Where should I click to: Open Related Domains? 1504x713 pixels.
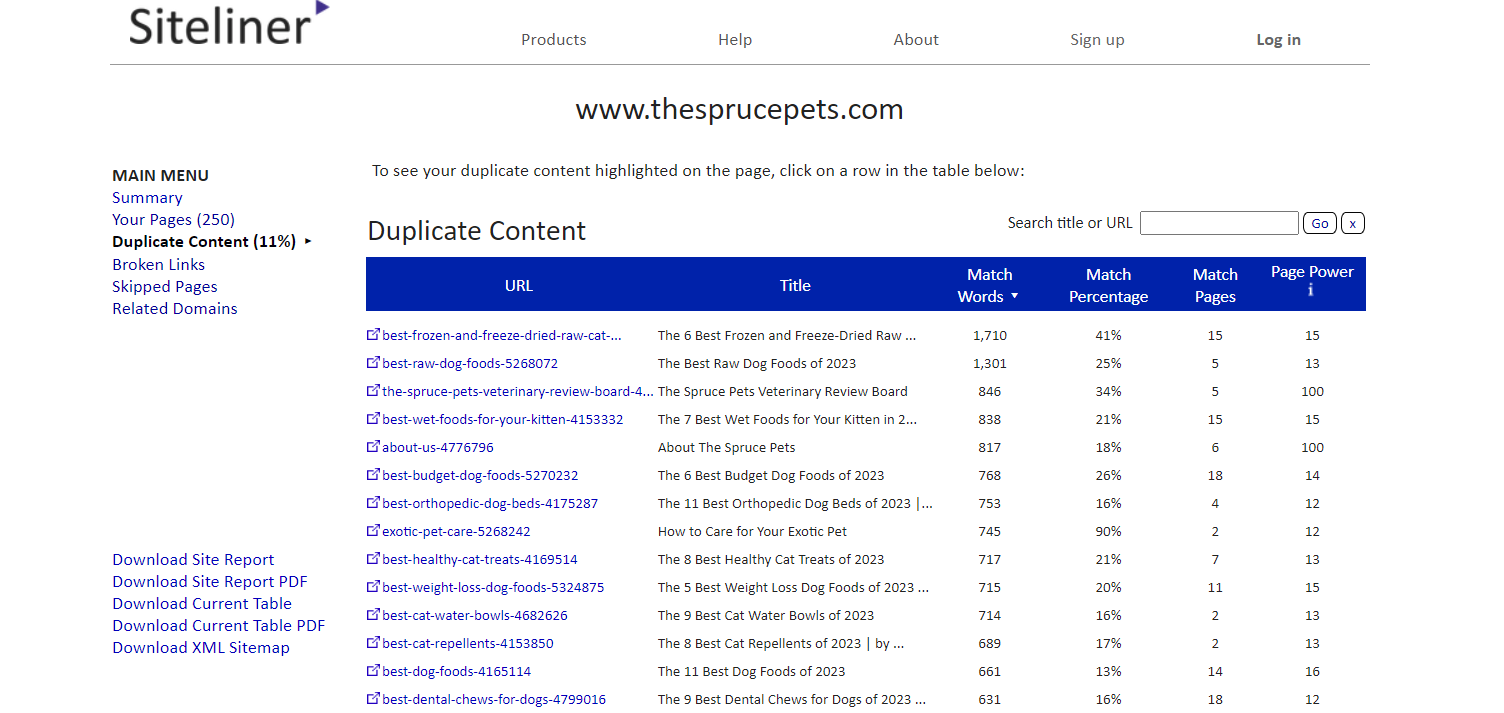click(x=175, y=309)
